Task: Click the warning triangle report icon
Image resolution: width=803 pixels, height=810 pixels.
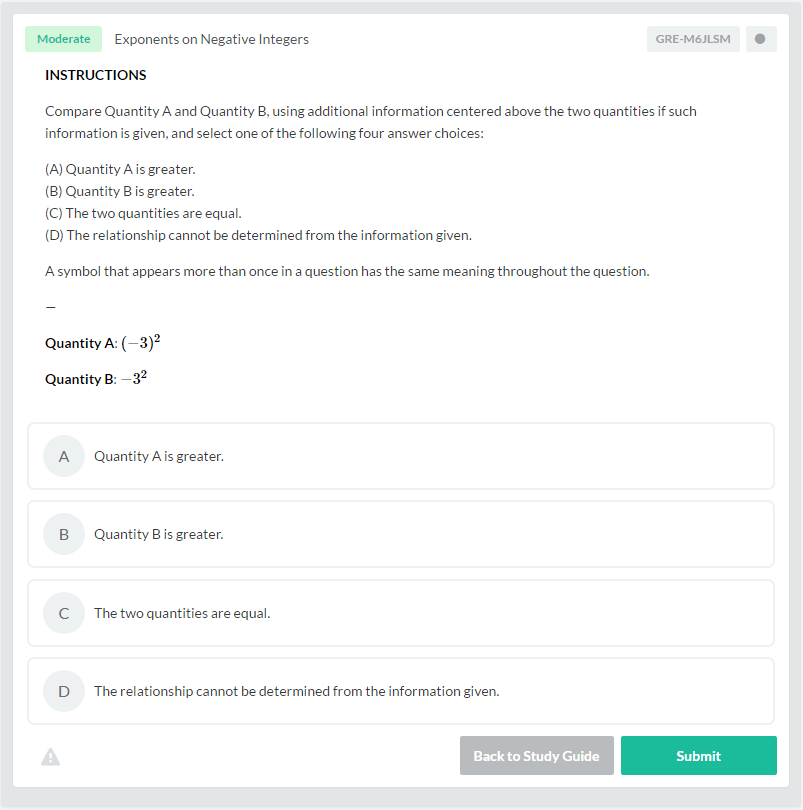Action: [50, 757]
